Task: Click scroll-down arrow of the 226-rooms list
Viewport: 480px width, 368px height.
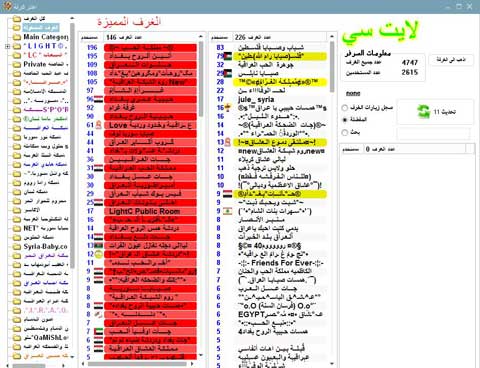Action: tap(332, 363)
